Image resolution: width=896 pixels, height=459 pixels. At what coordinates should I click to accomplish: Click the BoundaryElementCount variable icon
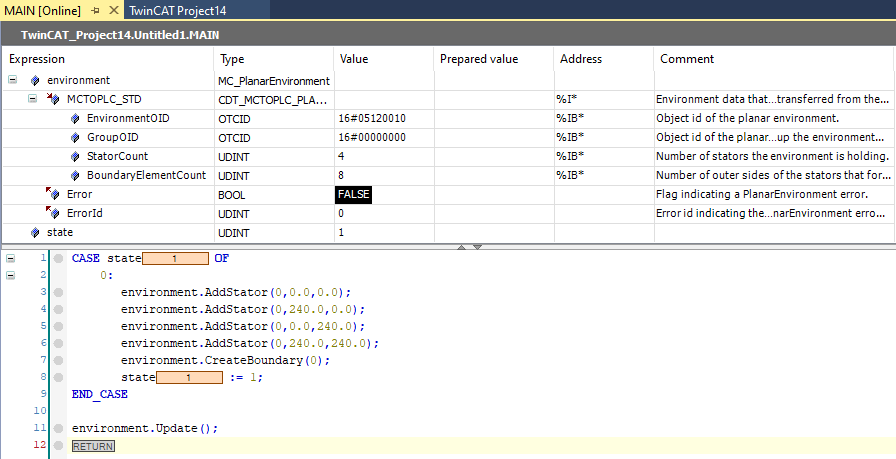pos(75,175)
